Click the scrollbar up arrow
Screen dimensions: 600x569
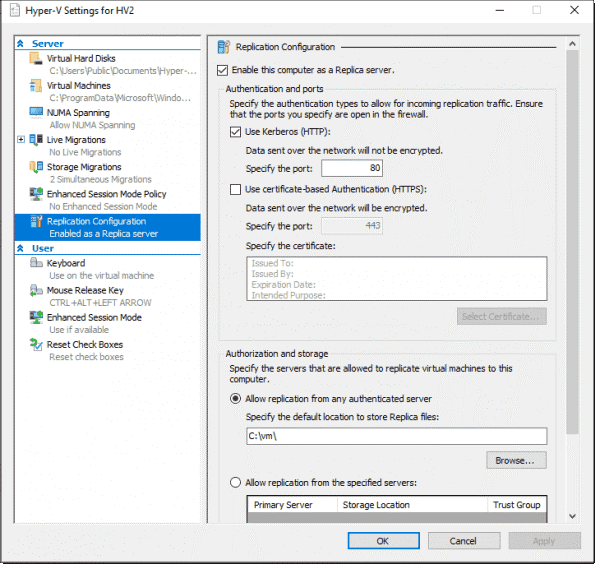click(x=572, y=44)
